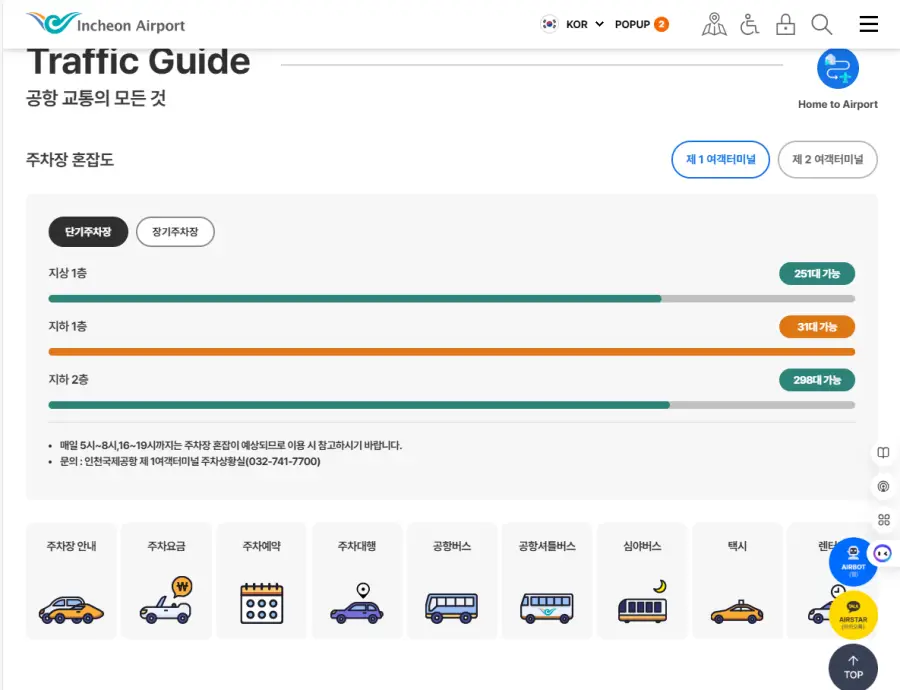Click the 지상 1층 label
Viewport: 900px width, 690px height.
click(68, 273)
